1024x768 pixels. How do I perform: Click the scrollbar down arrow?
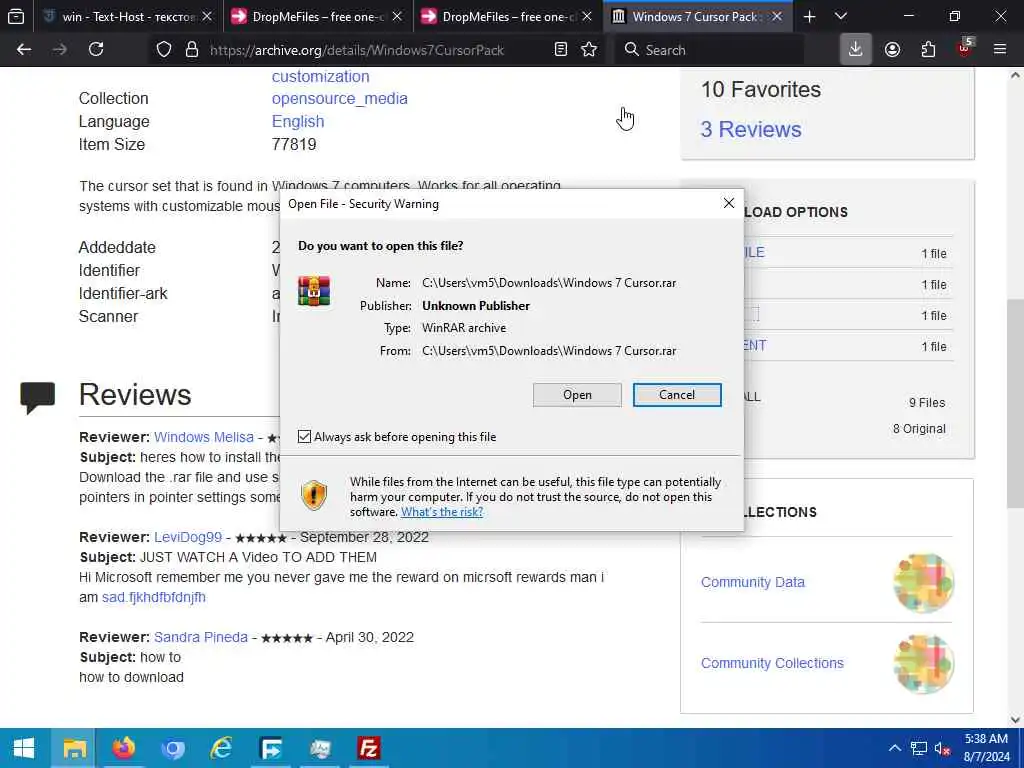pos(1016,720)
